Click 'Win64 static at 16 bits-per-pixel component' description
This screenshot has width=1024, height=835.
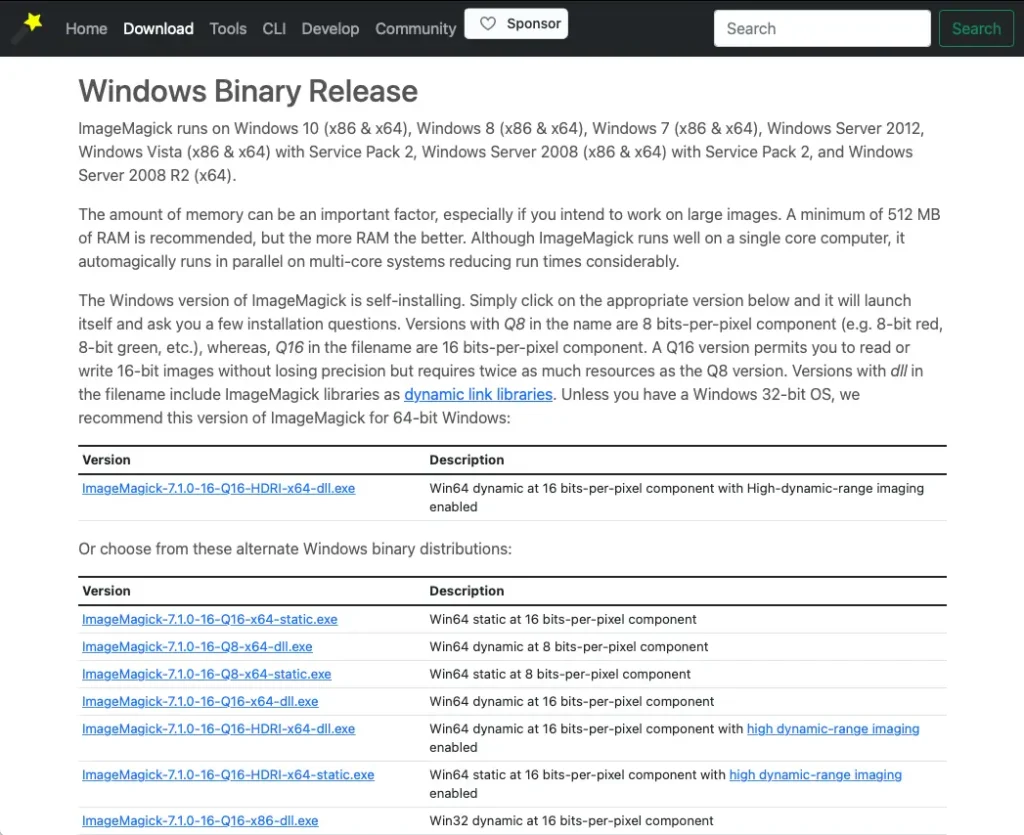(562, 619)
